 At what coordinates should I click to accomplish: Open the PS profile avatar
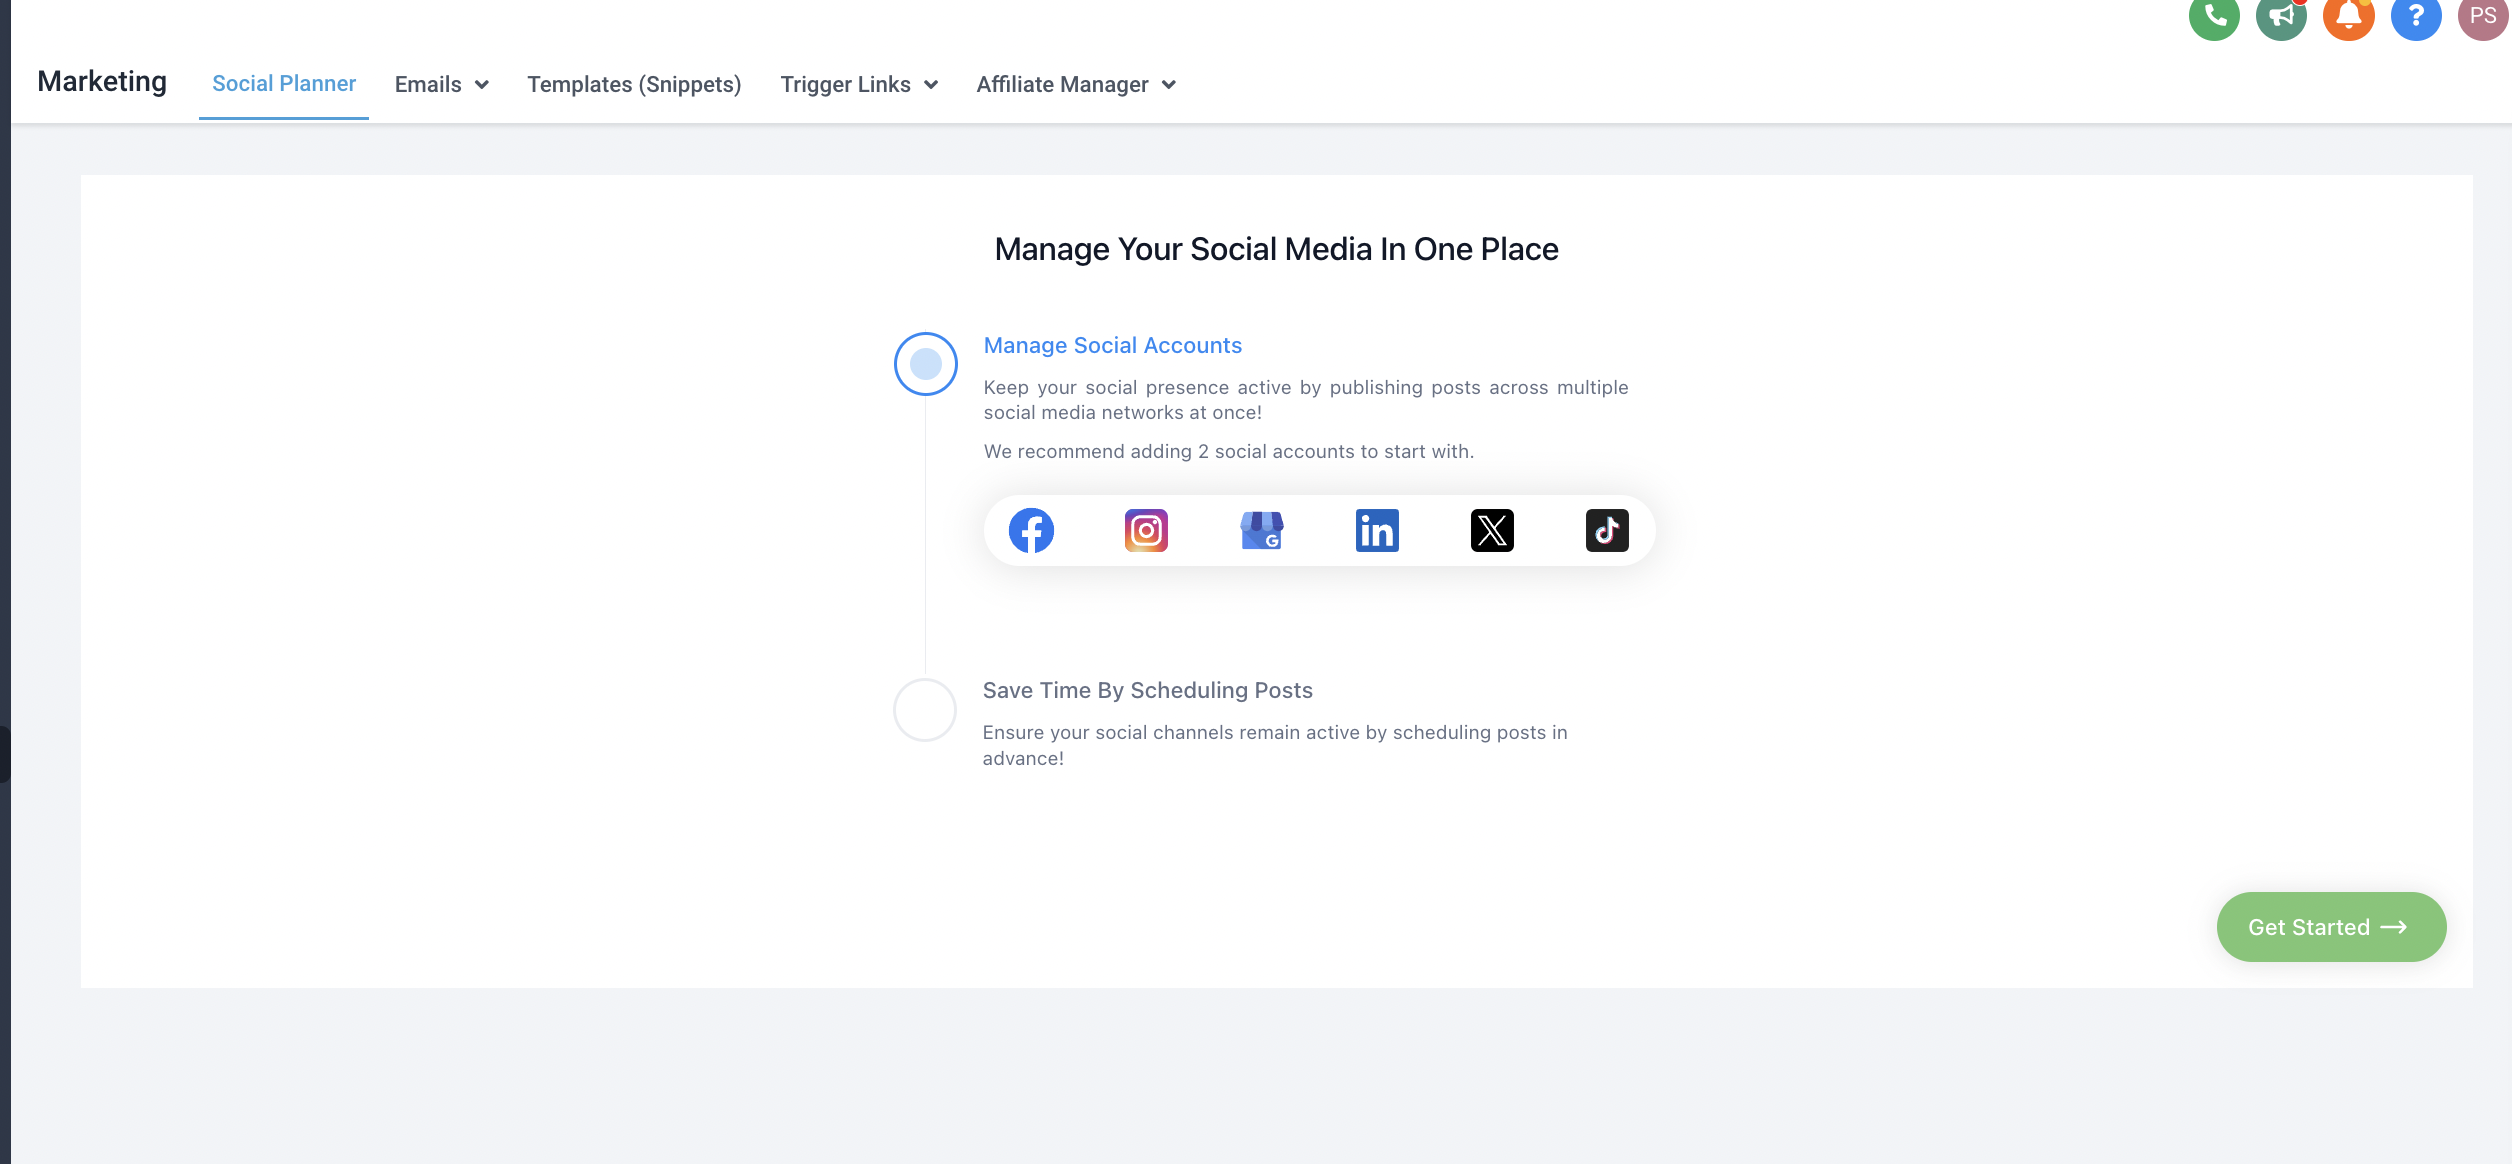click(x=2482, y=16)
